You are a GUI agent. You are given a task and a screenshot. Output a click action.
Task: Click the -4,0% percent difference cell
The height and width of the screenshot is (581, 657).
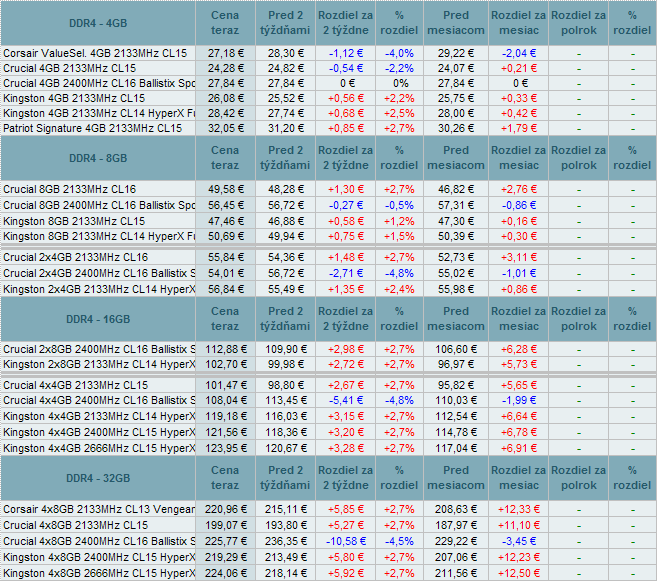tap(399, 53)
